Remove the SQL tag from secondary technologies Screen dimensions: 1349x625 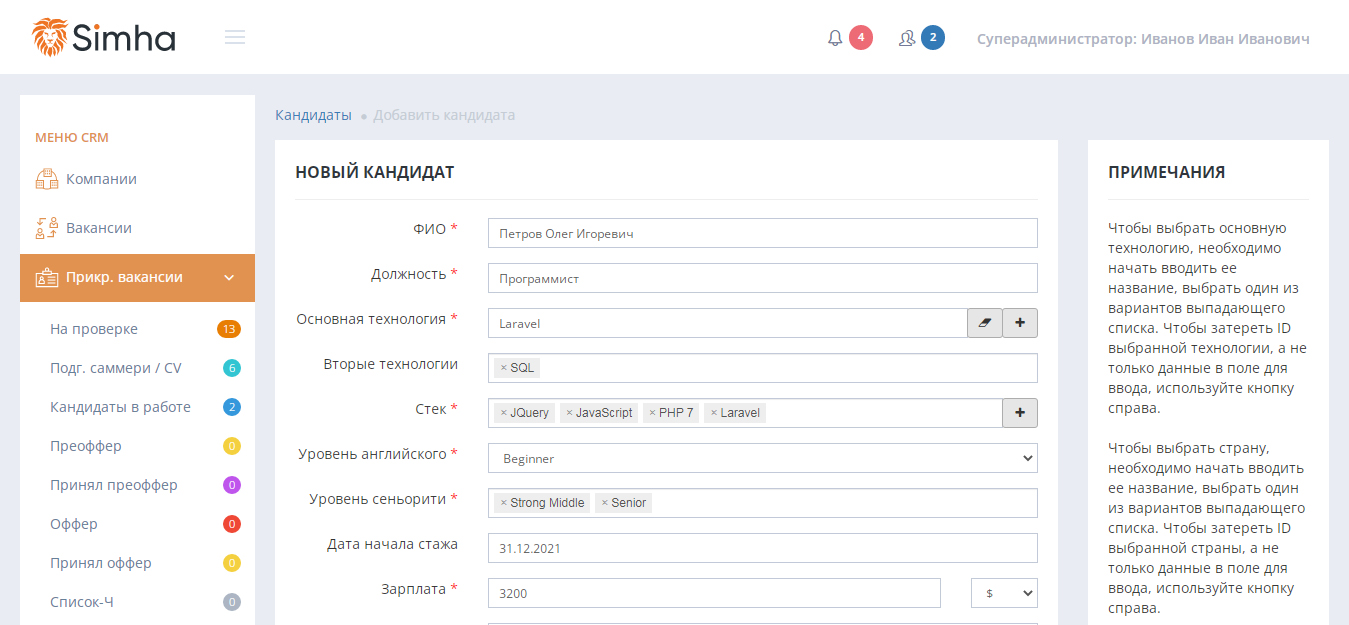[x=503, y=368]
